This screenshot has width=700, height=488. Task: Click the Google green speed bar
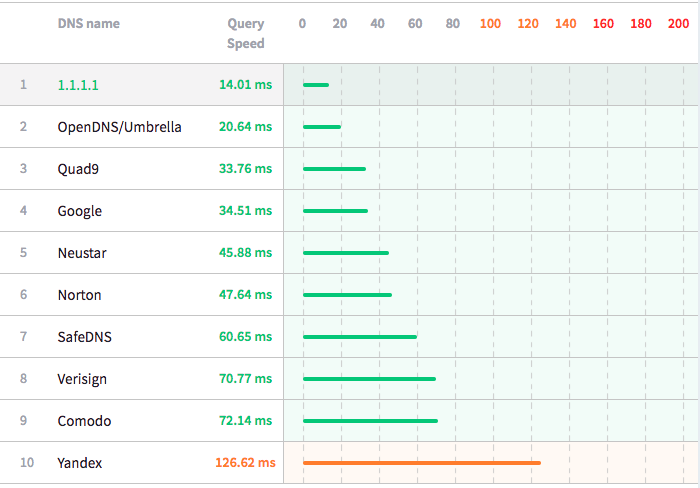335,211
